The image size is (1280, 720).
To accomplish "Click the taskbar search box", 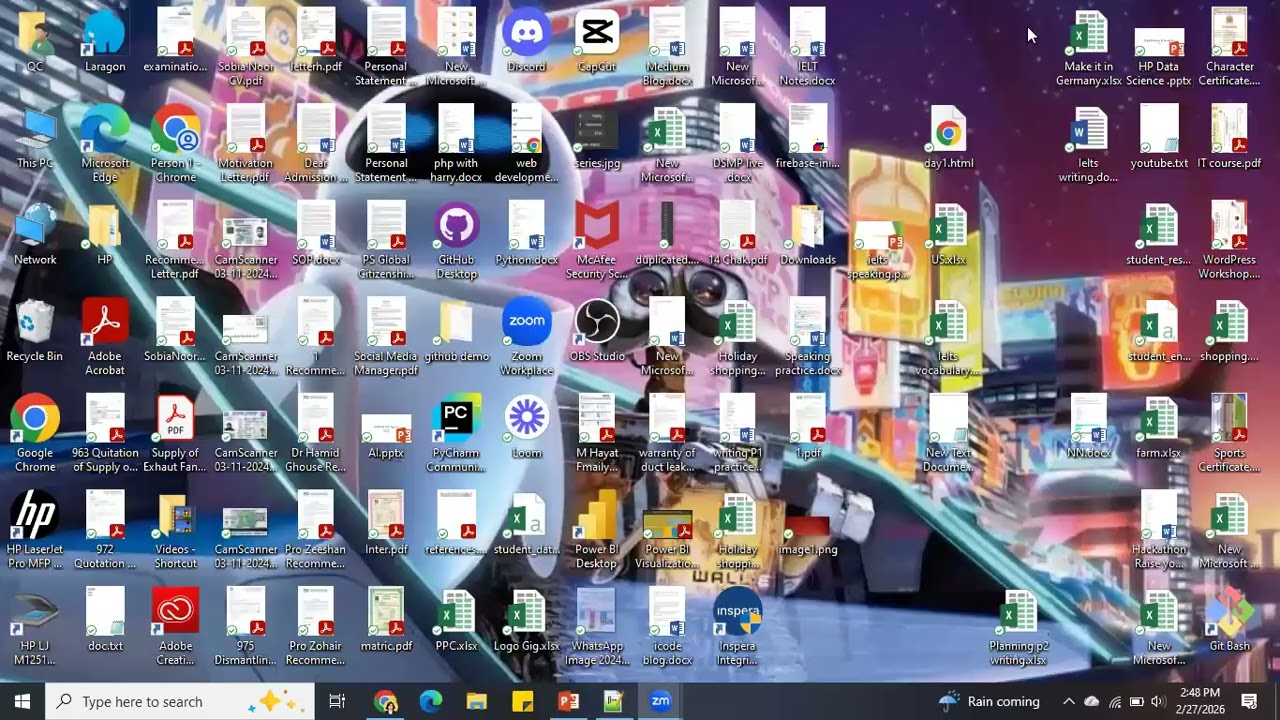I will (x=180, y=701).
